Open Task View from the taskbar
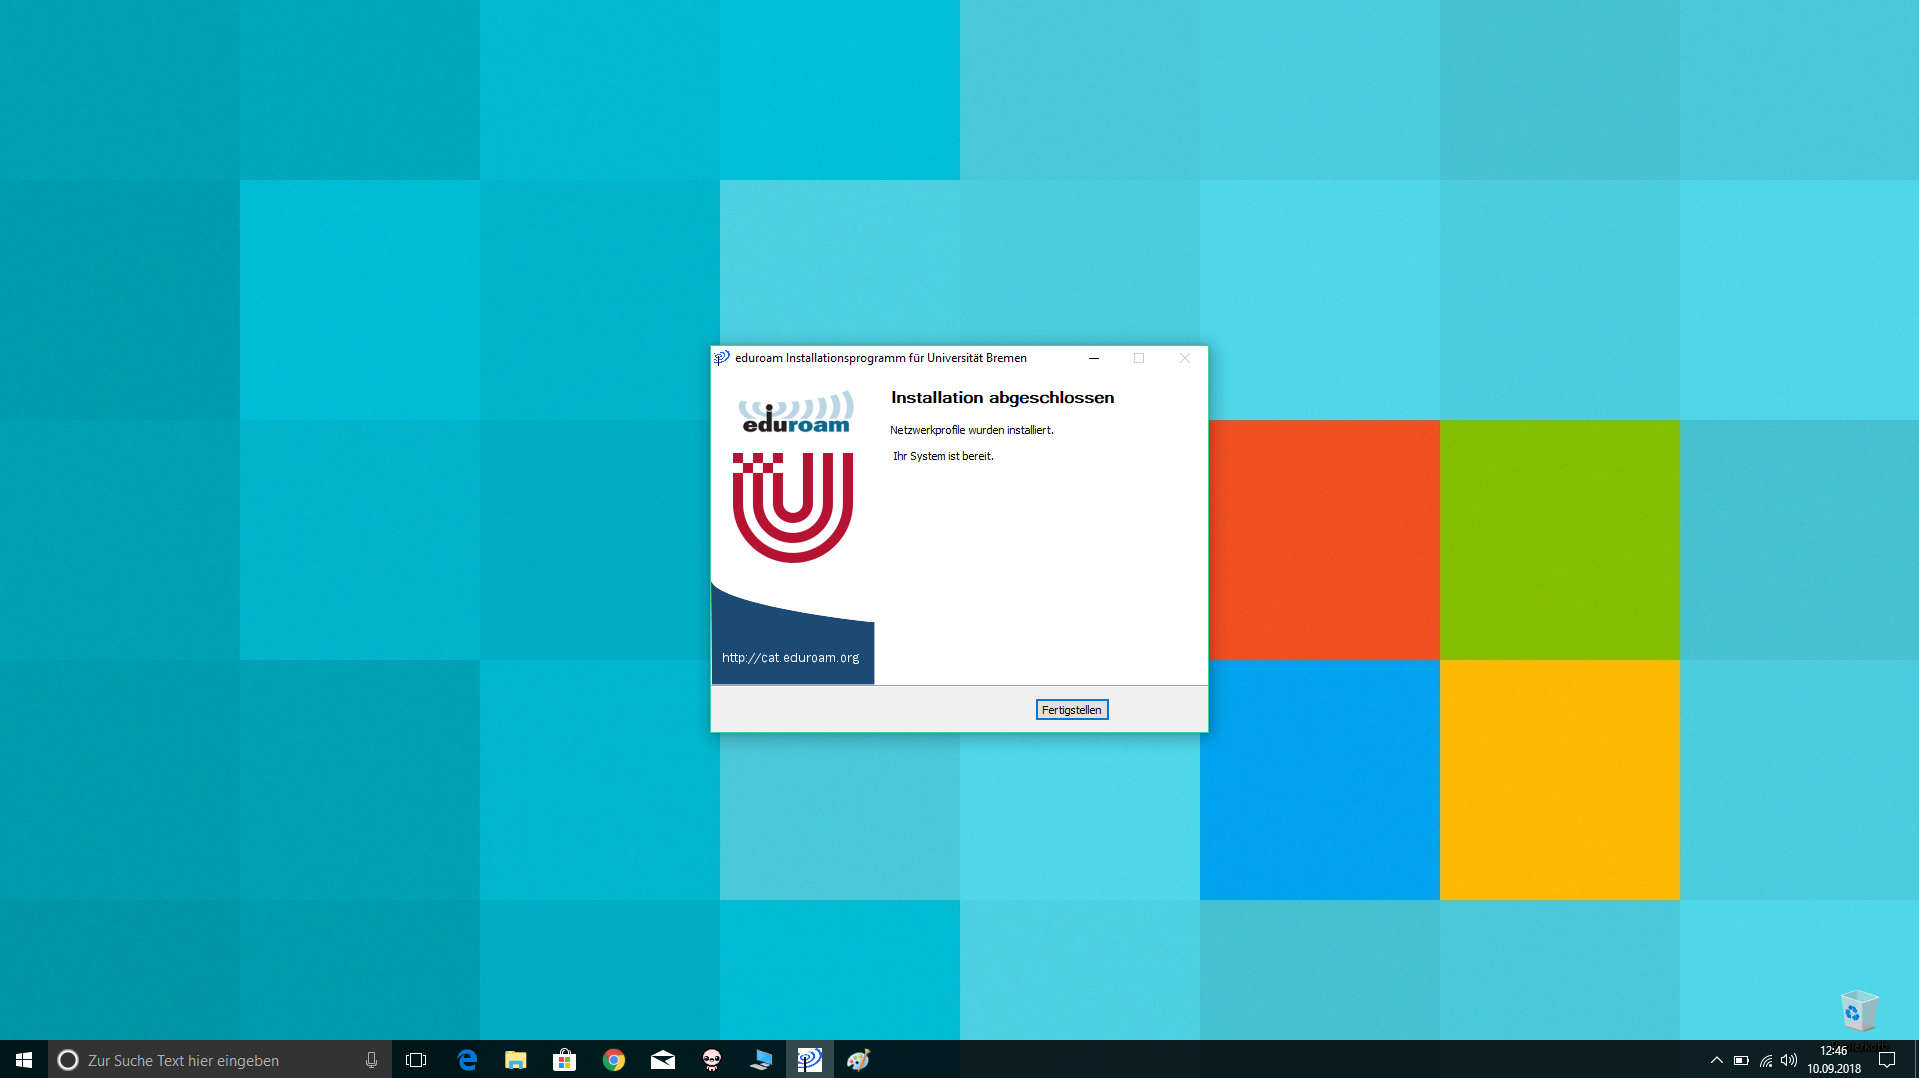 (416, 1060)
